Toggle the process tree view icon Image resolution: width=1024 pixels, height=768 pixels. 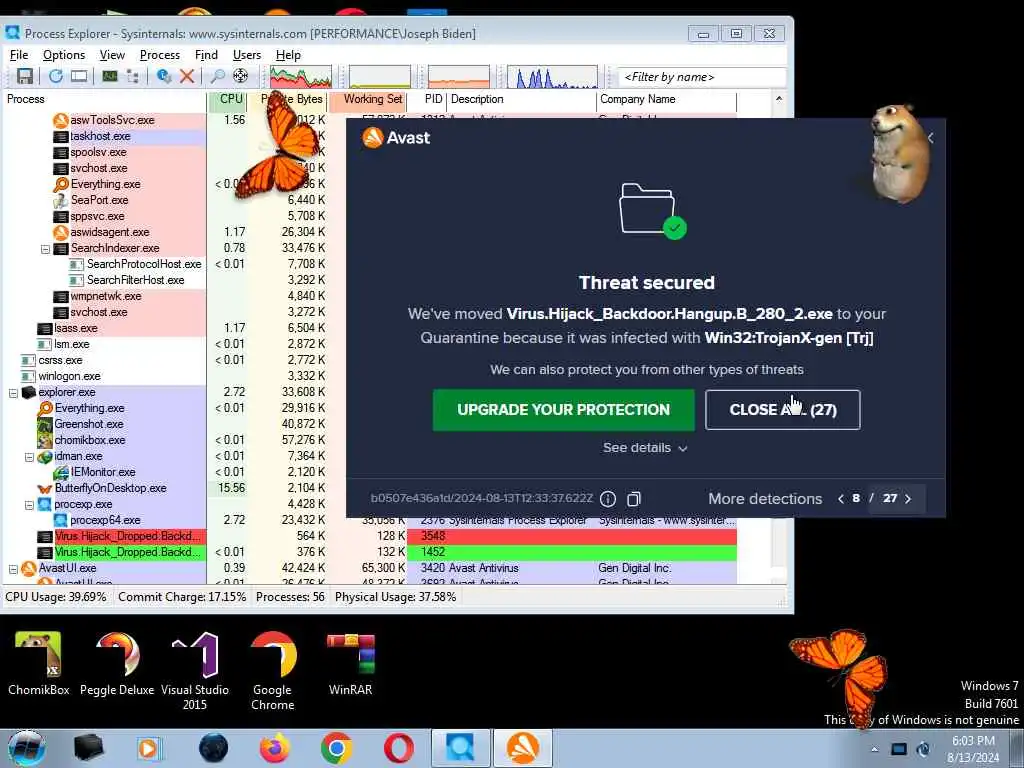[x=133, y=76]
